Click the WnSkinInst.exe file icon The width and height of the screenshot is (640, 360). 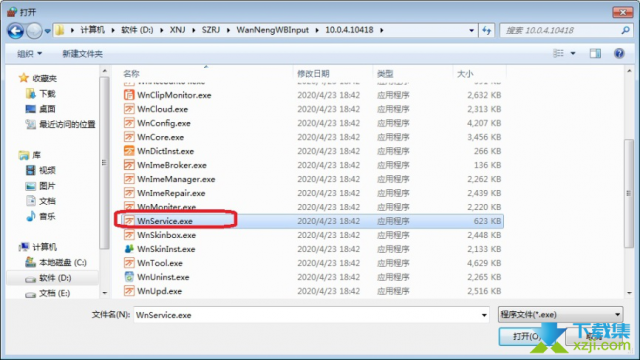(x=129, y=249)
